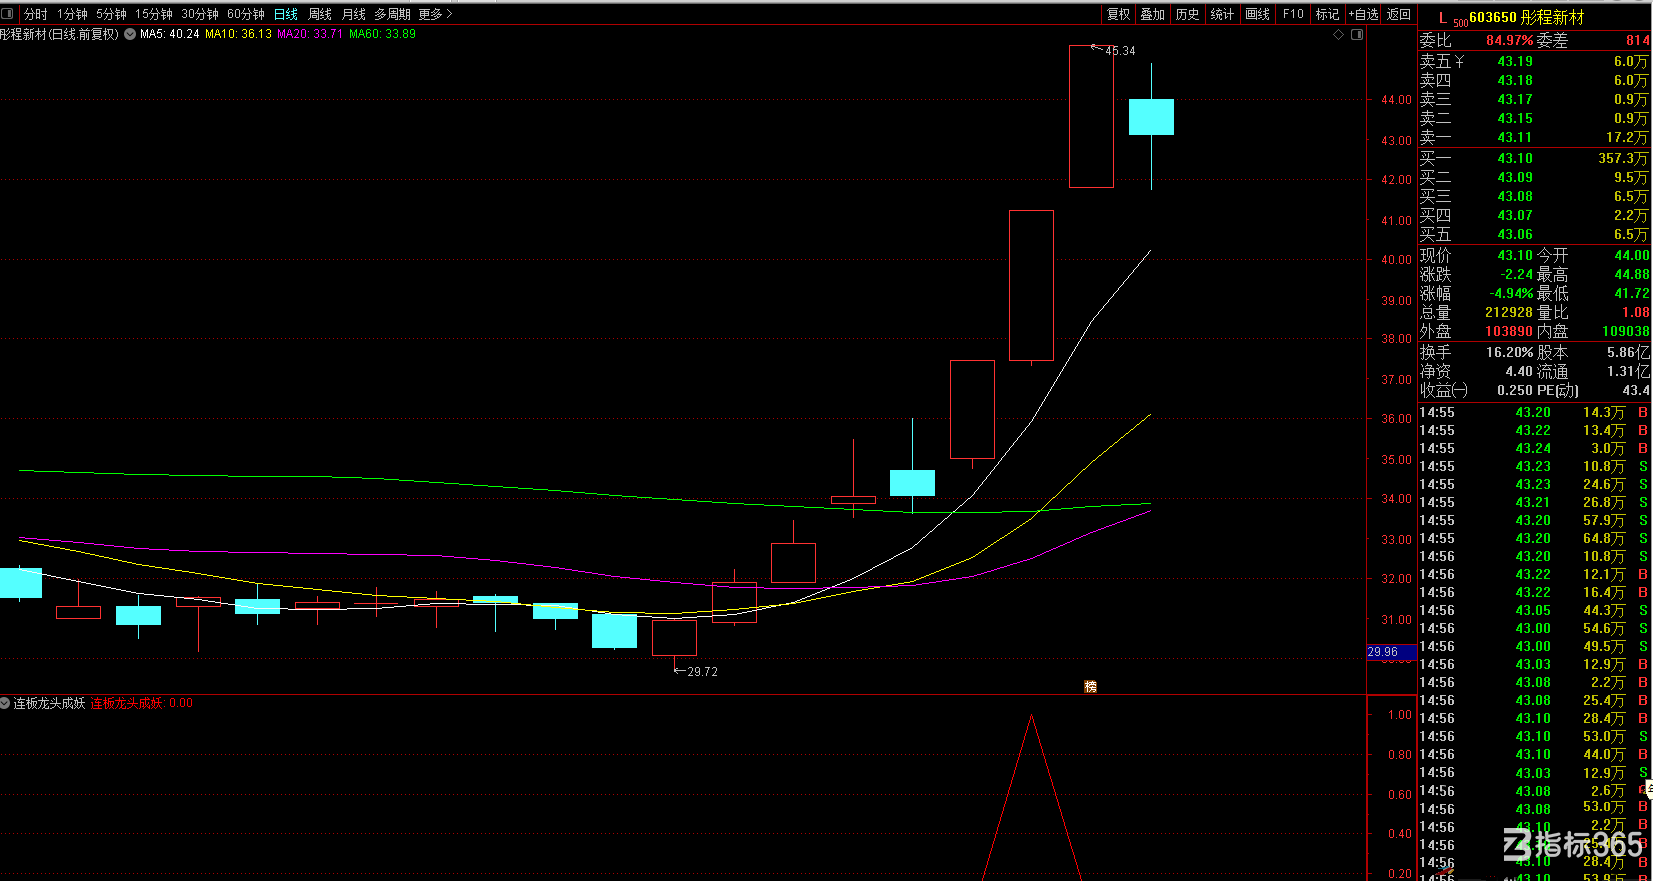
Task: Expand main chart indicator dropdown arrow
Action: click(130, 34)
